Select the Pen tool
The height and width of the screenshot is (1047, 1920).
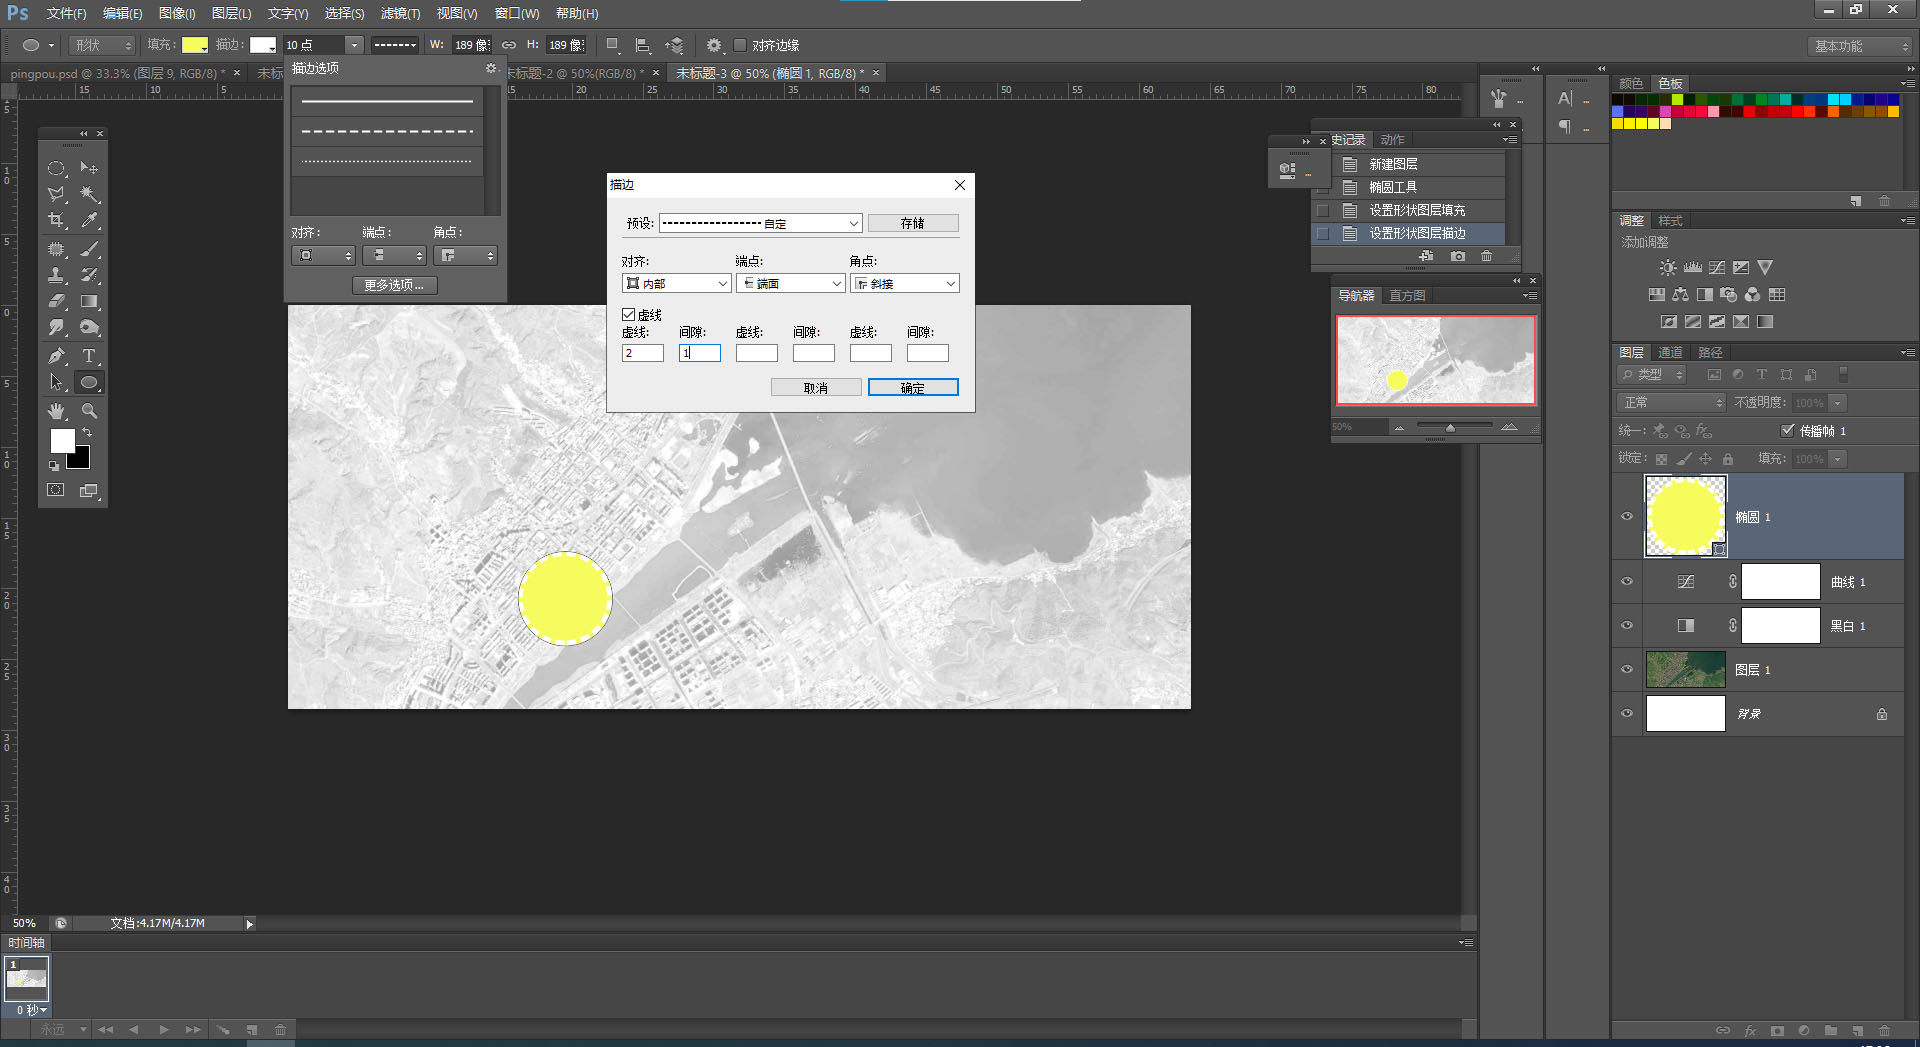[56, 356]
